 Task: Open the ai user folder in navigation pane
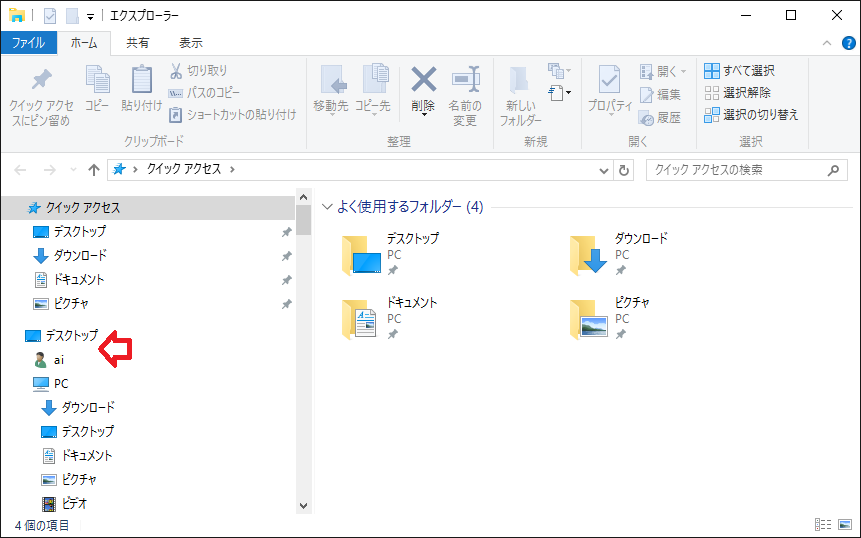(x=58, y=360)
